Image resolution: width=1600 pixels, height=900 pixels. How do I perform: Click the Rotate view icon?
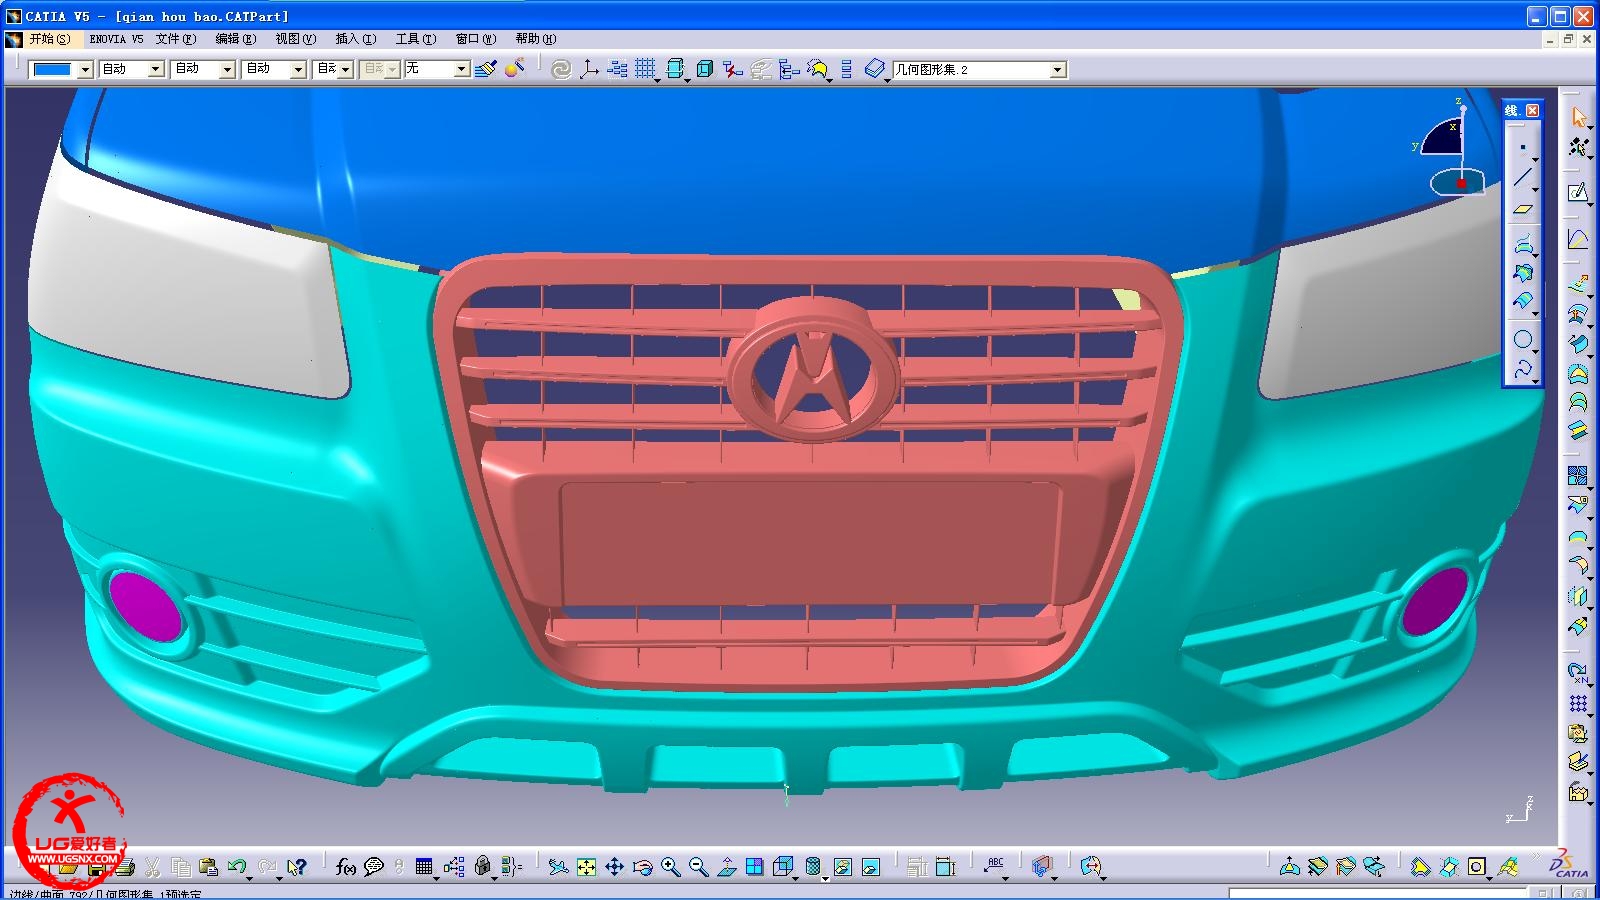642,867
